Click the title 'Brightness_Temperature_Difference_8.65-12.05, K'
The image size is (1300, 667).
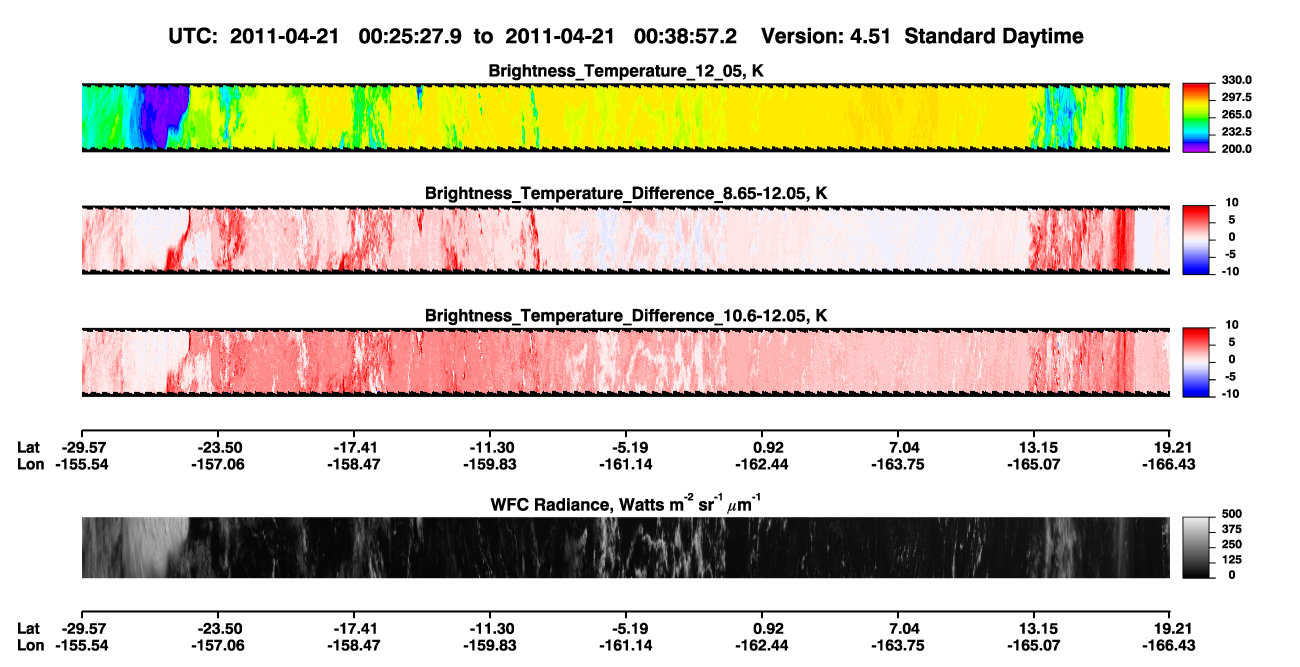(626, 193)
